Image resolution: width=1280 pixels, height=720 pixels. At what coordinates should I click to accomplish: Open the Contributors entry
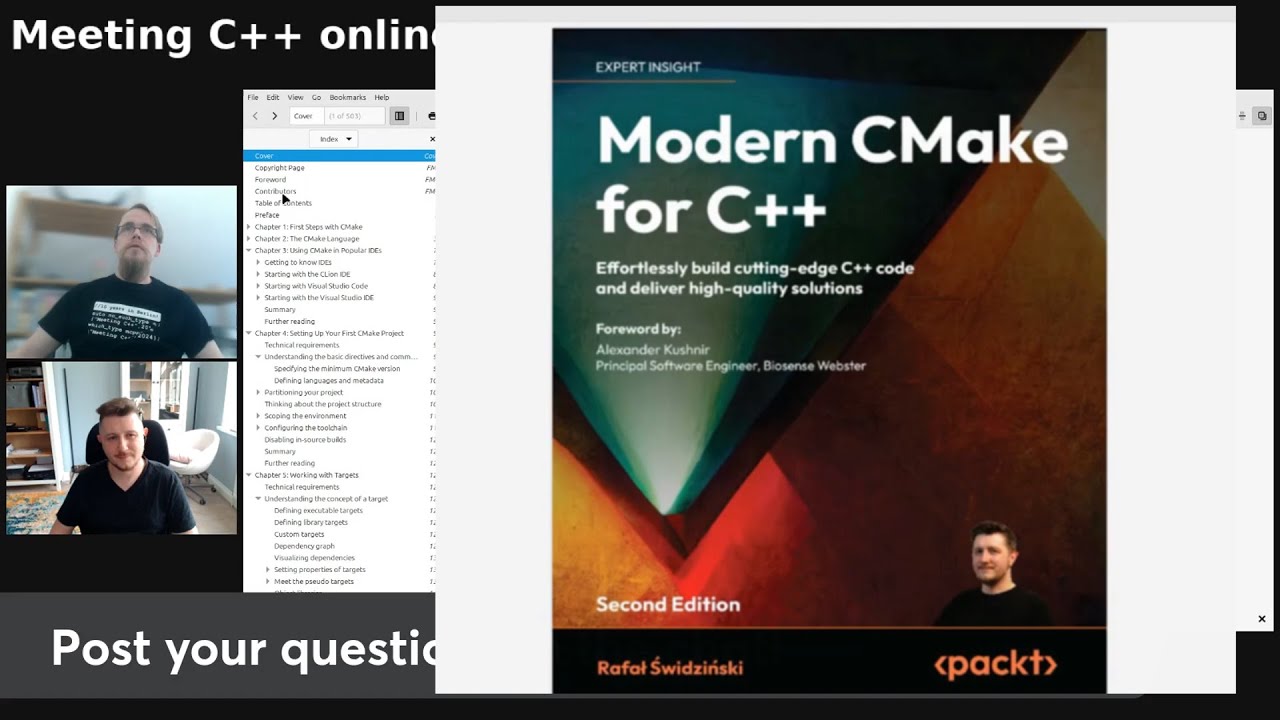275,191
